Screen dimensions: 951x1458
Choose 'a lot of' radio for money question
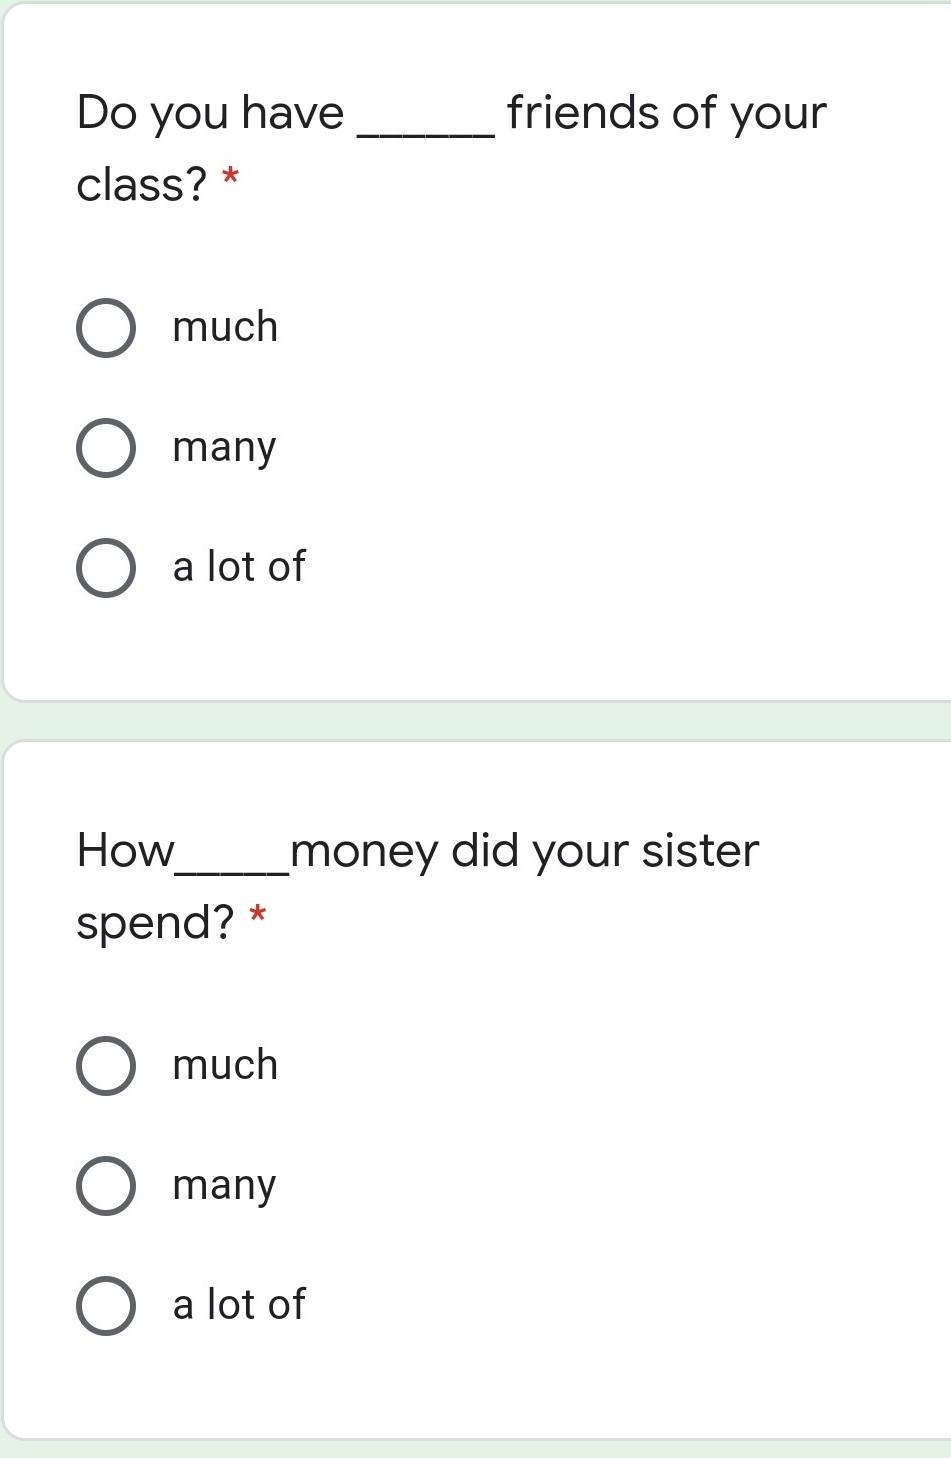point(106,1306)
